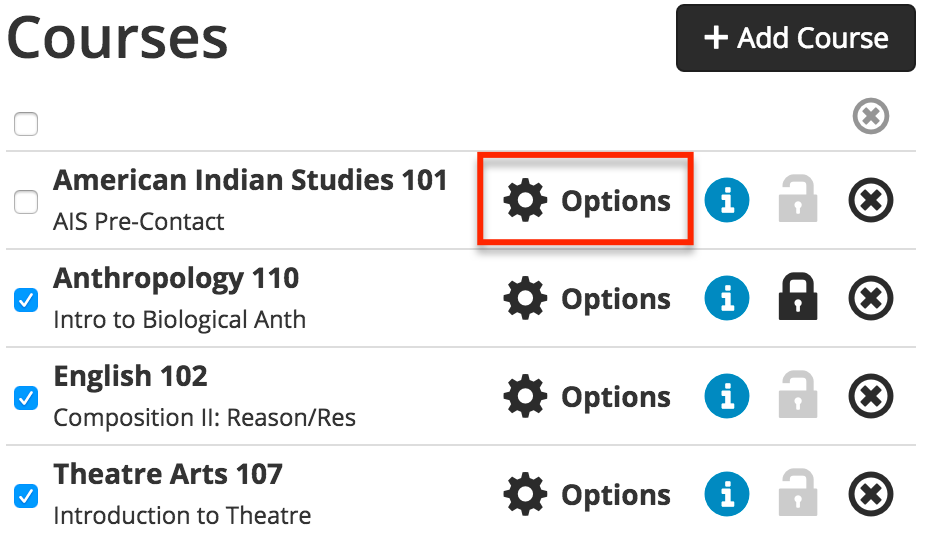Remove English 102 with X icon
928x546 pixels.
coord(871,396)
